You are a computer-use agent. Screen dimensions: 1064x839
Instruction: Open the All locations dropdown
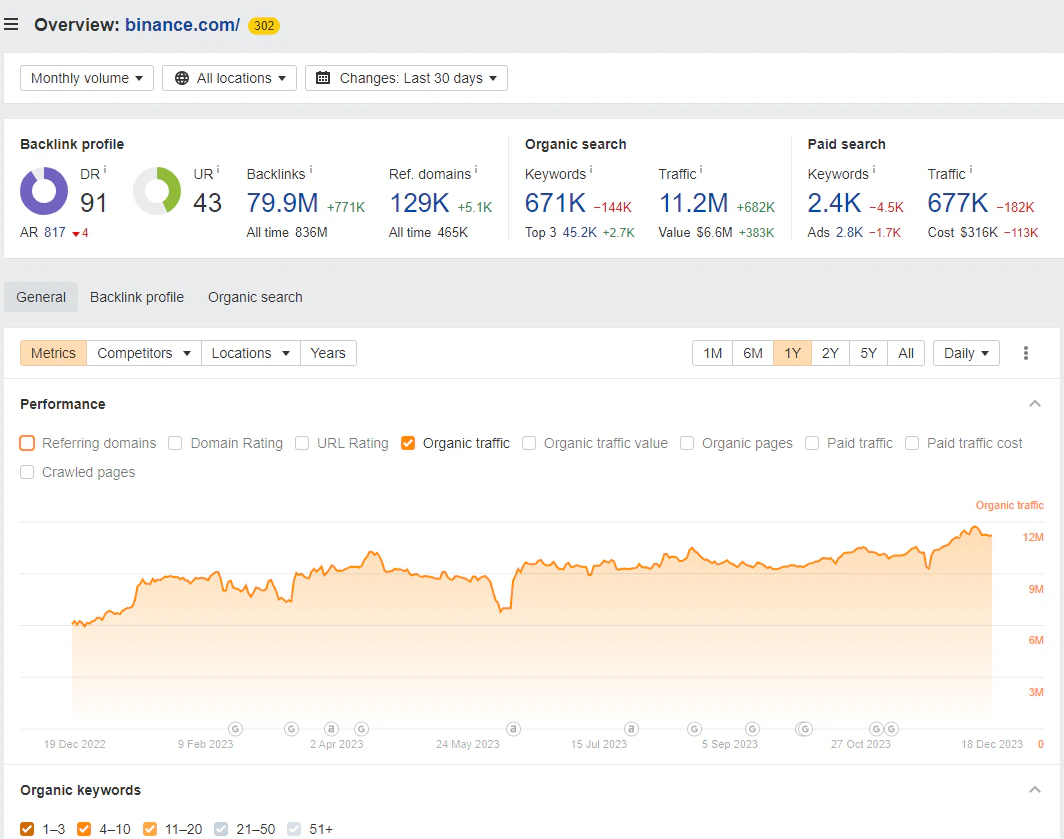229,78
